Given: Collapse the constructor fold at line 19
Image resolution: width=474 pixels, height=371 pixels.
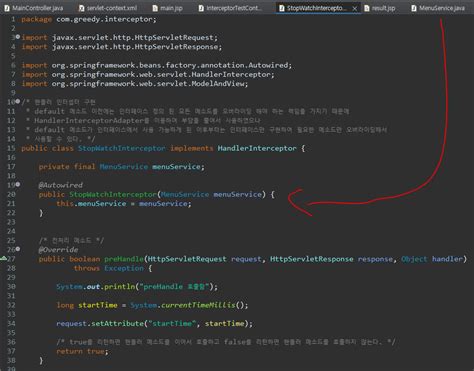Looking at the screenshot, I should tap(18, 184).
